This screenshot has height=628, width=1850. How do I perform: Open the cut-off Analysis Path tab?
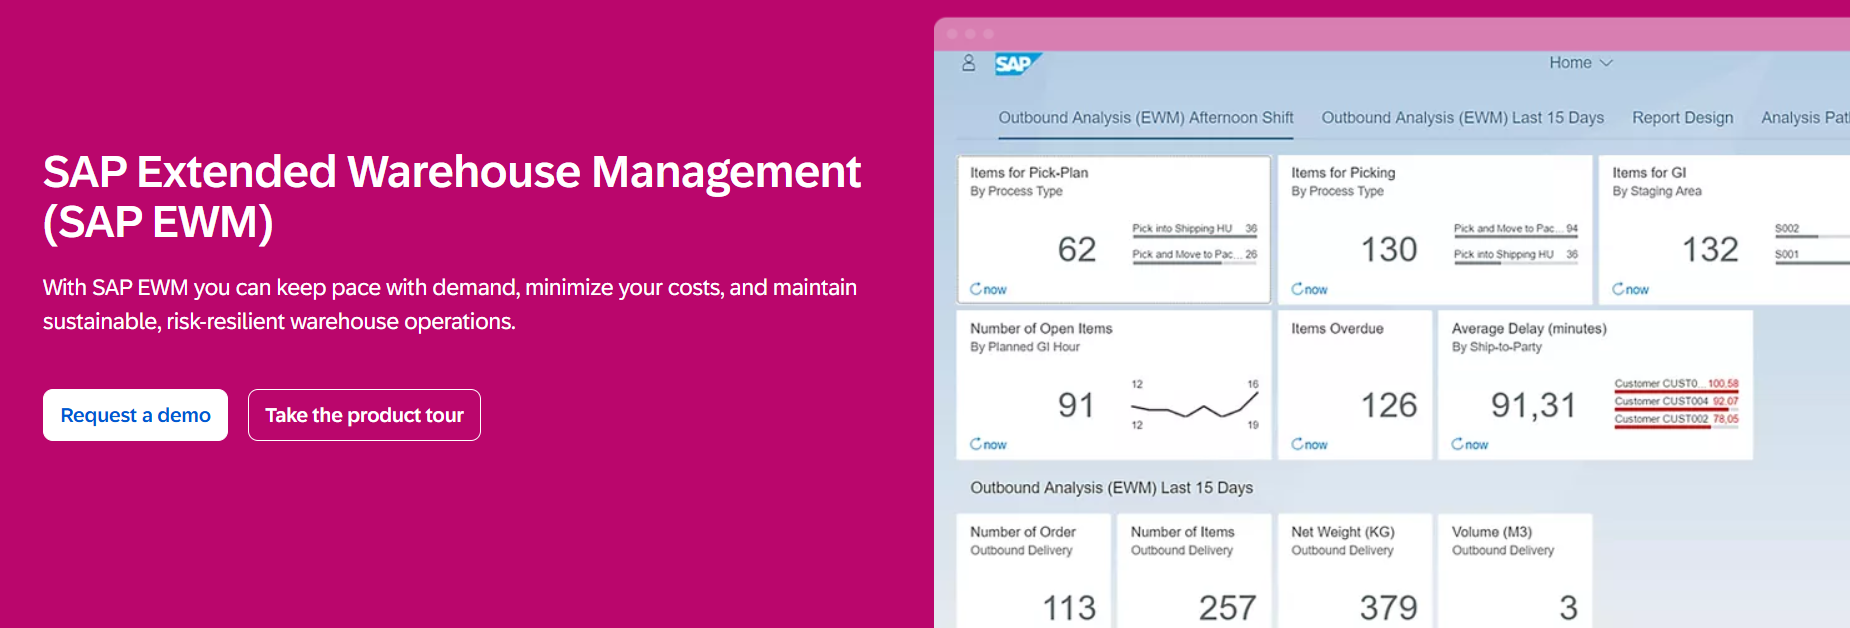(x=1805, y=118)
